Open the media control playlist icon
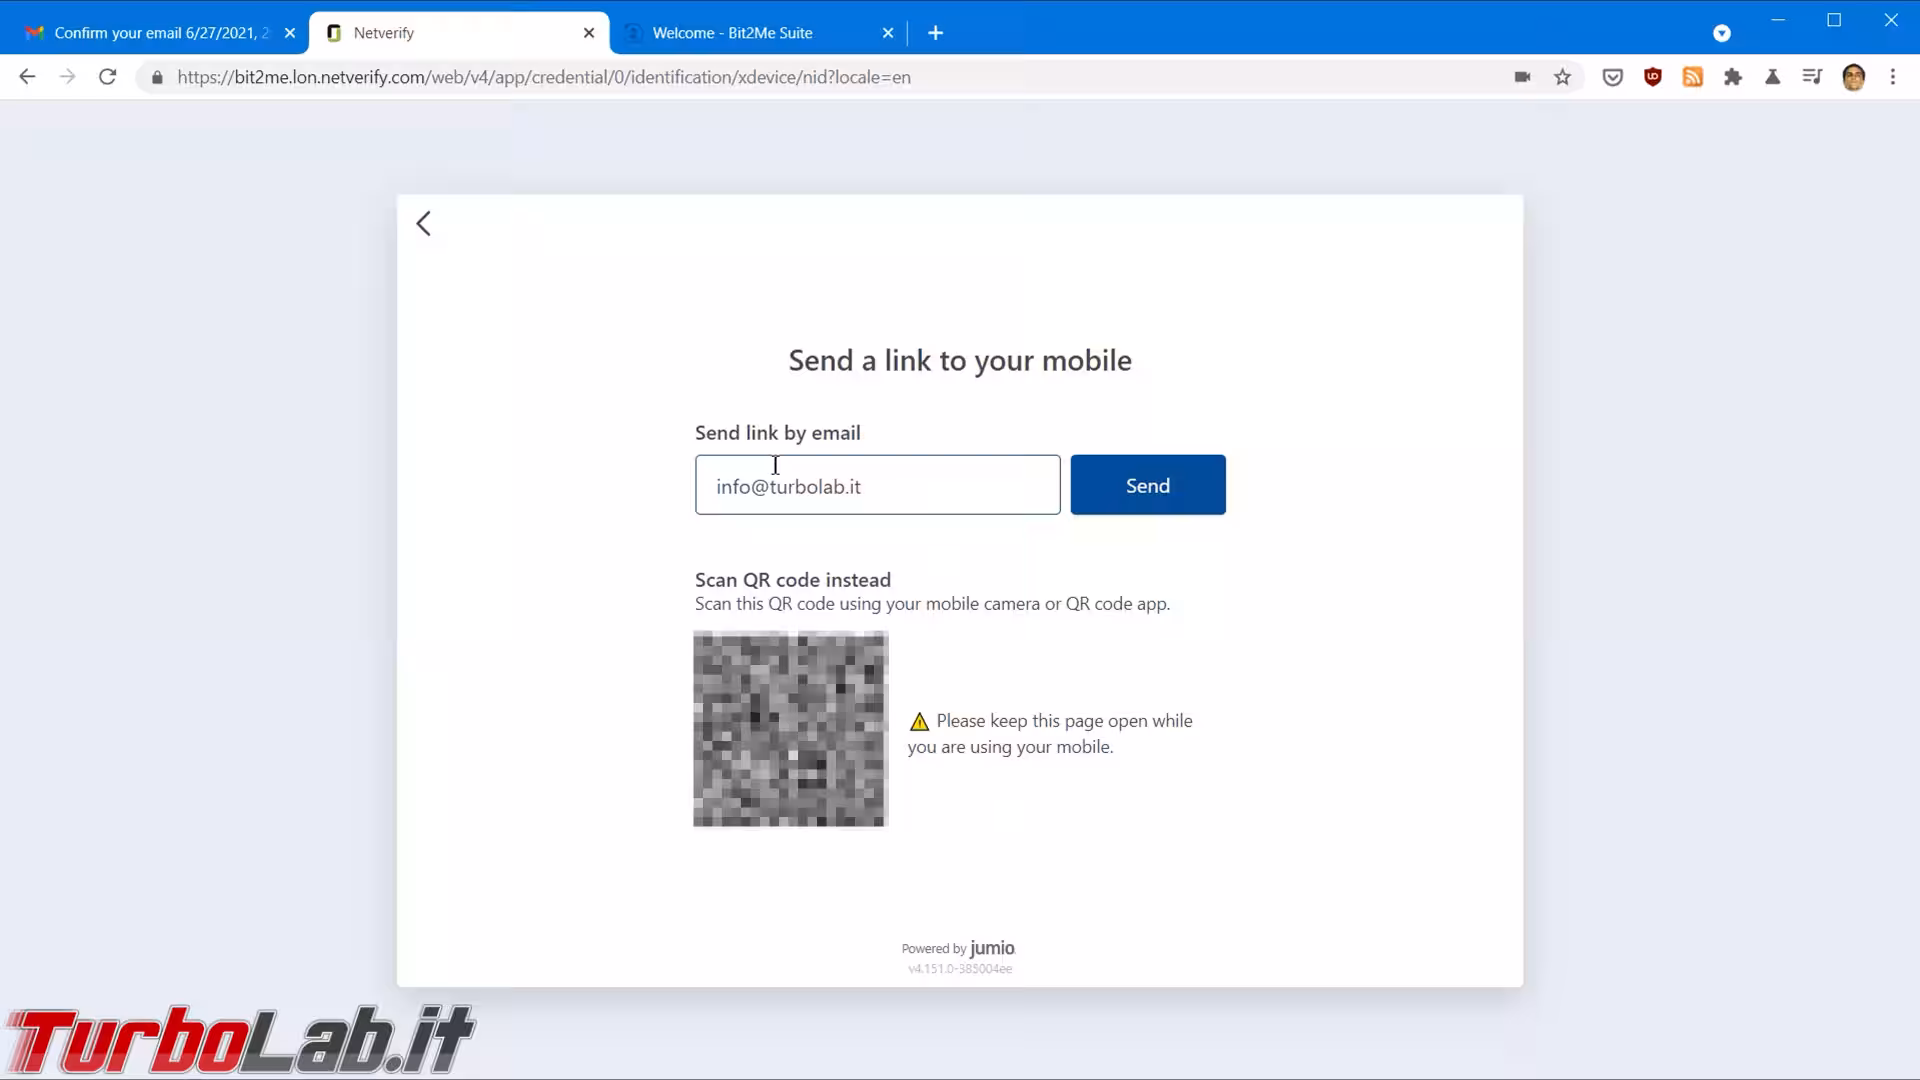Screen dimensions: 1920x1080 pos(1812,77)
